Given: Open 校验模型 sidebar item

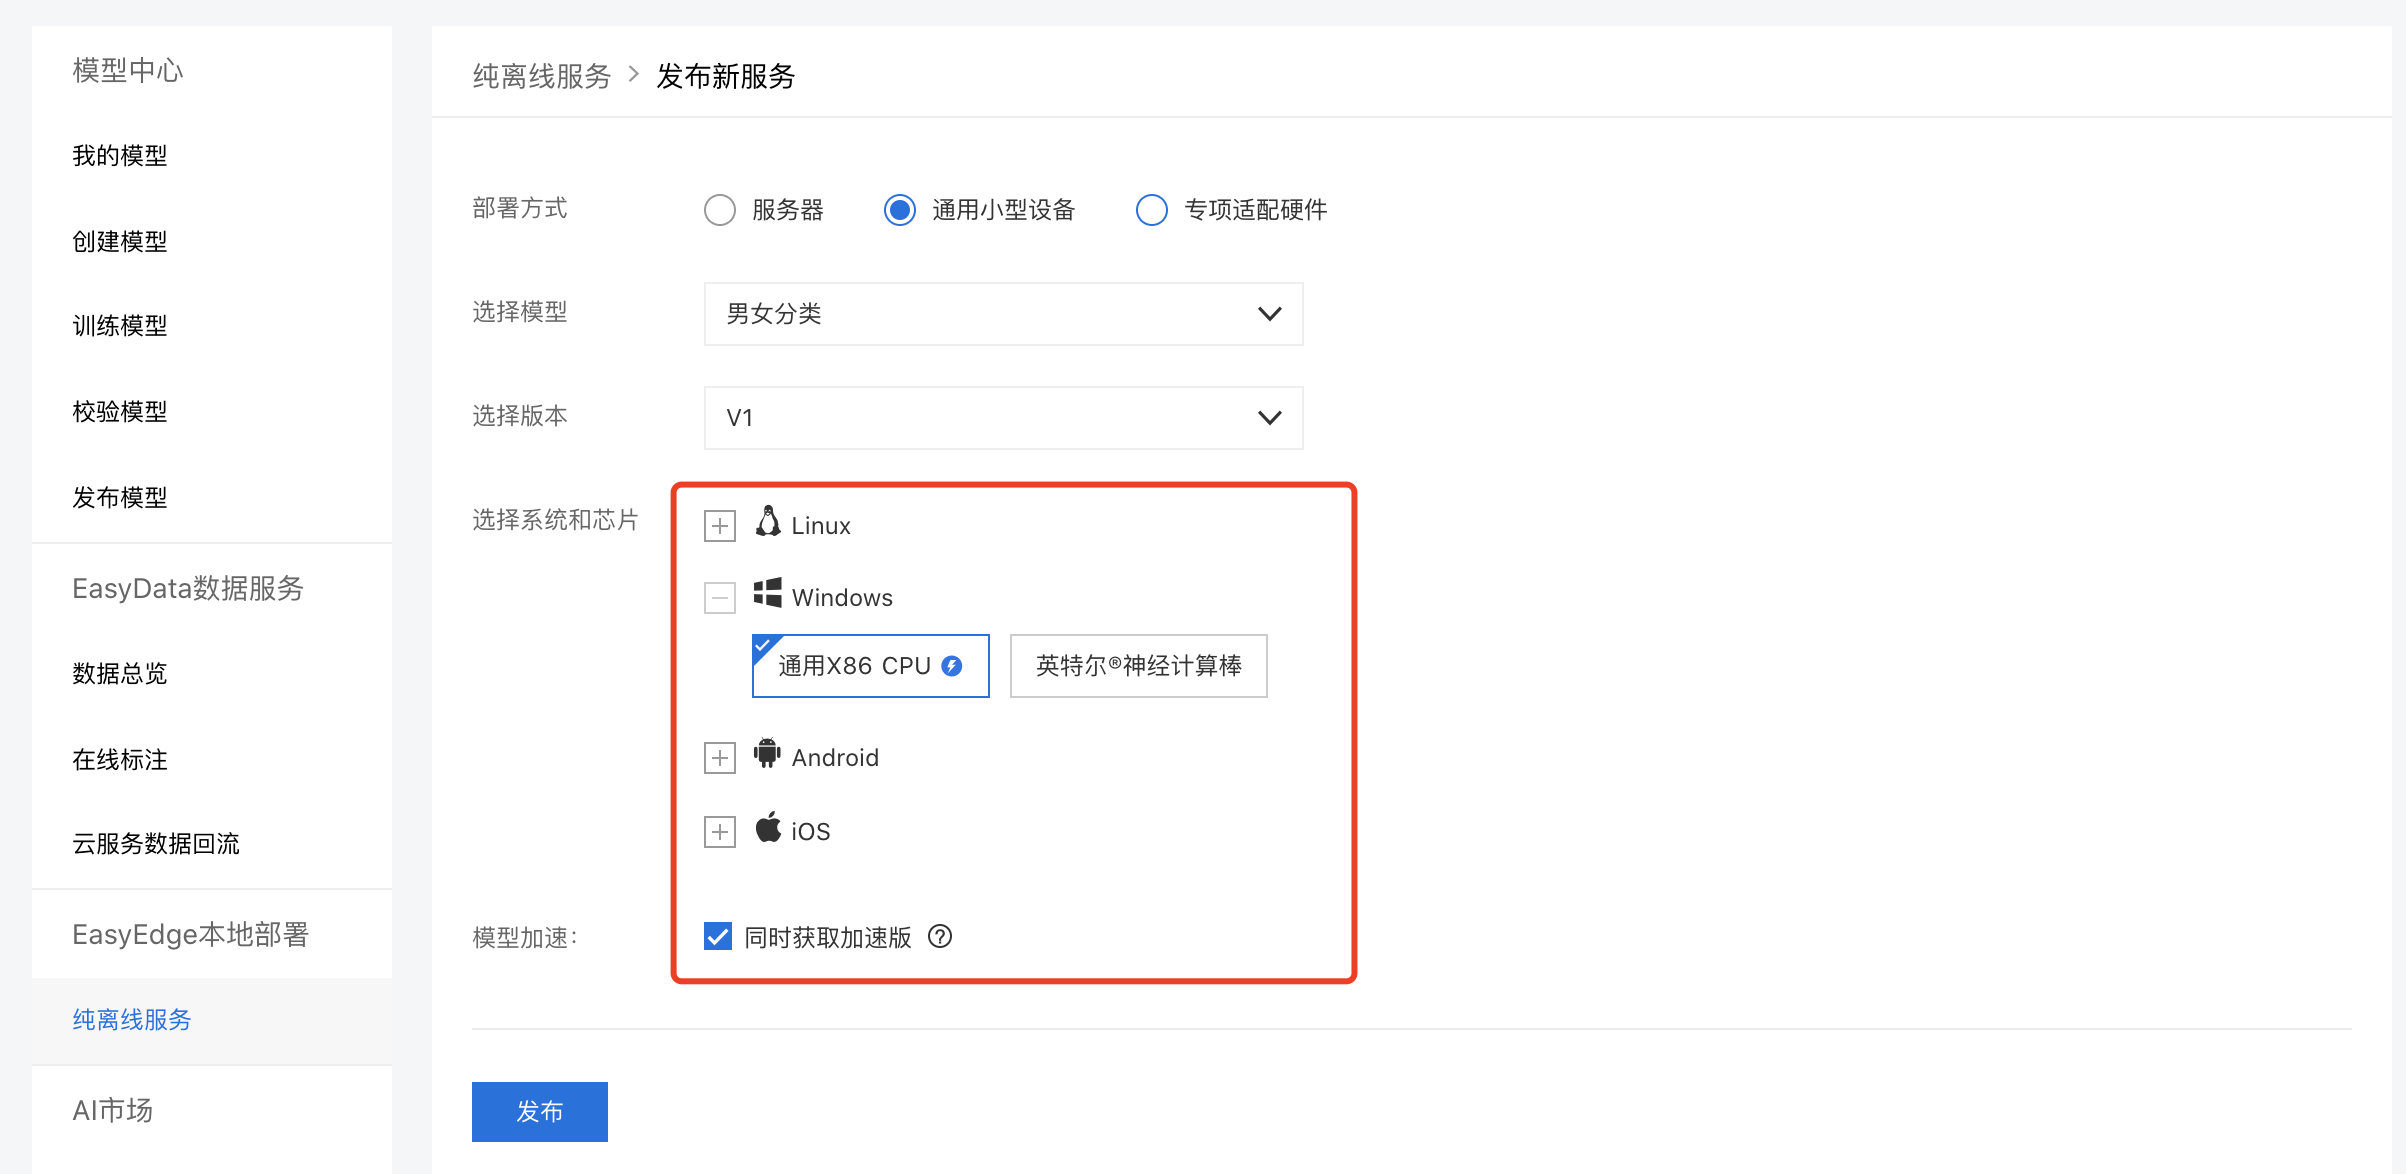Looking at the screenshot, I should click(x=120, y=412).
